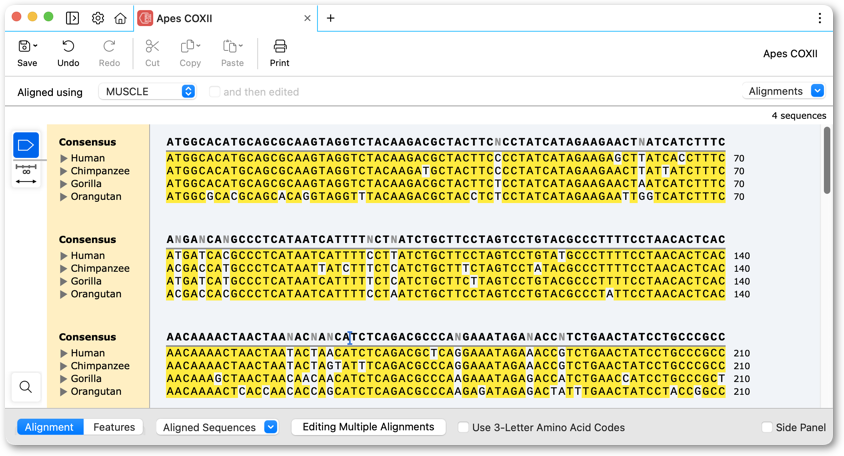Screen dimensions: 844x456
Task: Click the Redo toolbar icon
Action: pyautogui.click(x=109, y=46)
